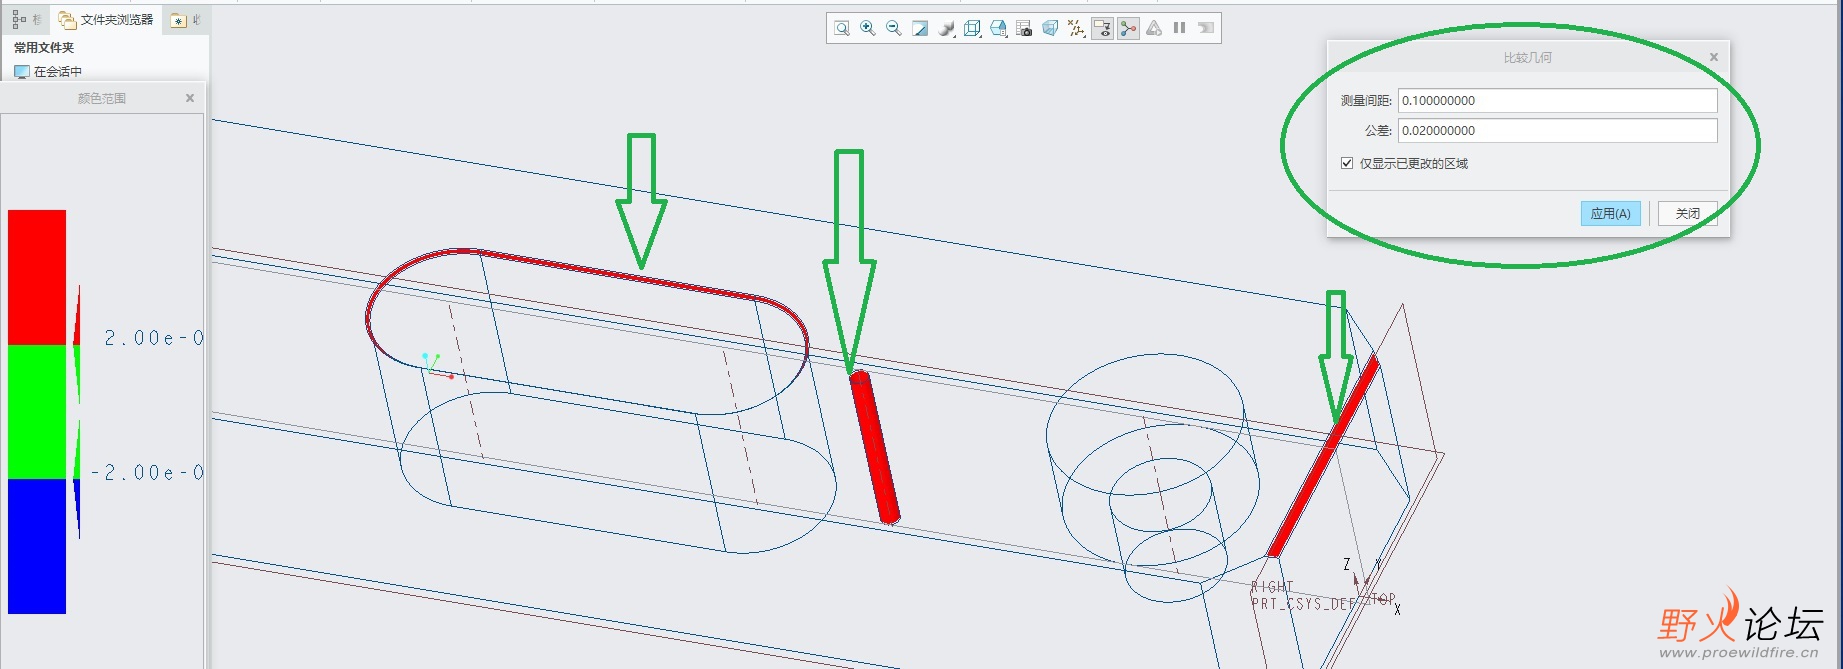Click the perspective view box icon
Viewport: 1843px width, 669px height.
tap(1050, 28)
